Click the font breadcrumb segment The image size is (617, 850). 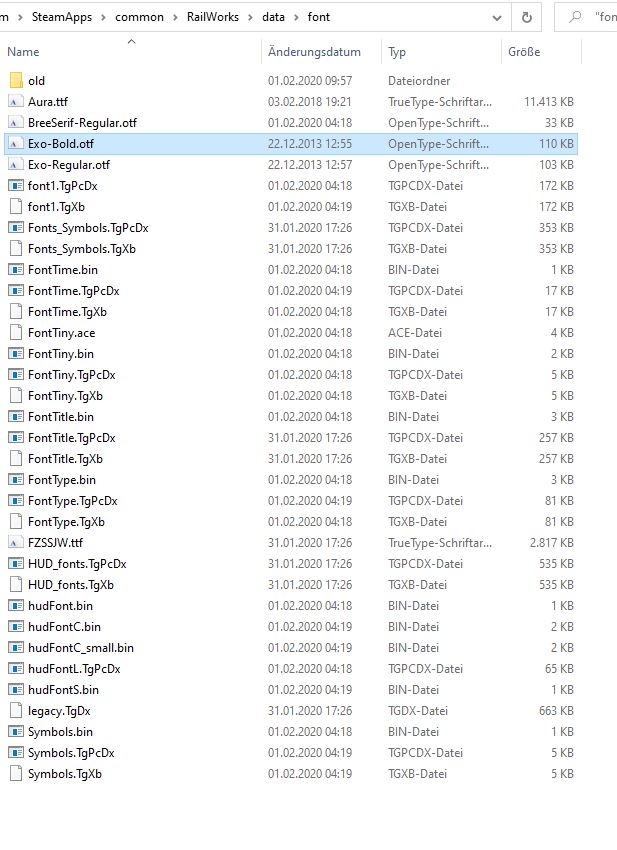319,17
